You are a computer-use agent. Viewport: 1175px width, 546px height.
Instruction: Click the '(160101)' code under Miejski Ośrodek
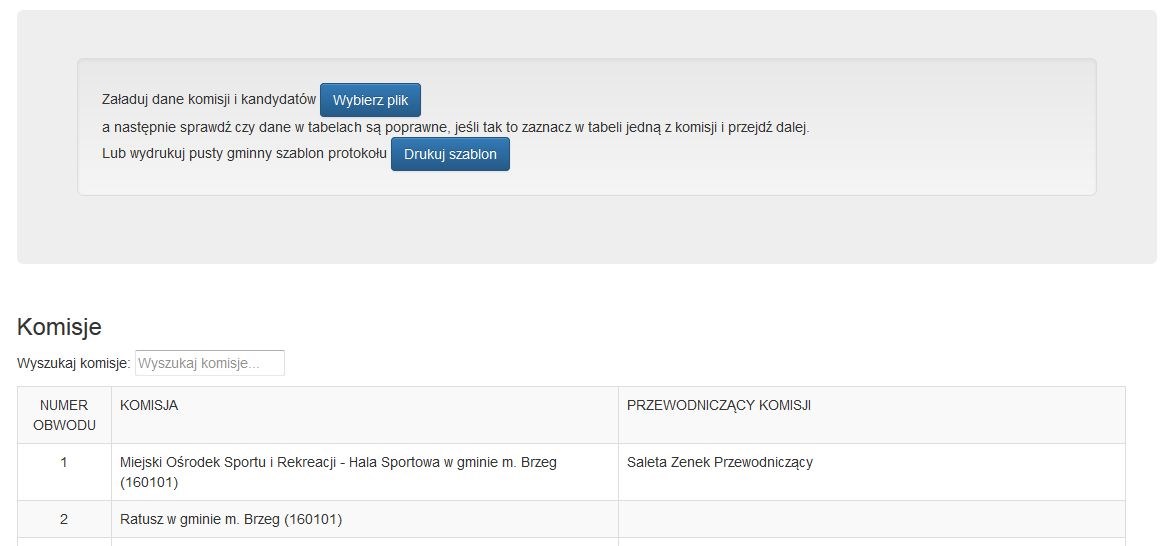tap(149, 483)
